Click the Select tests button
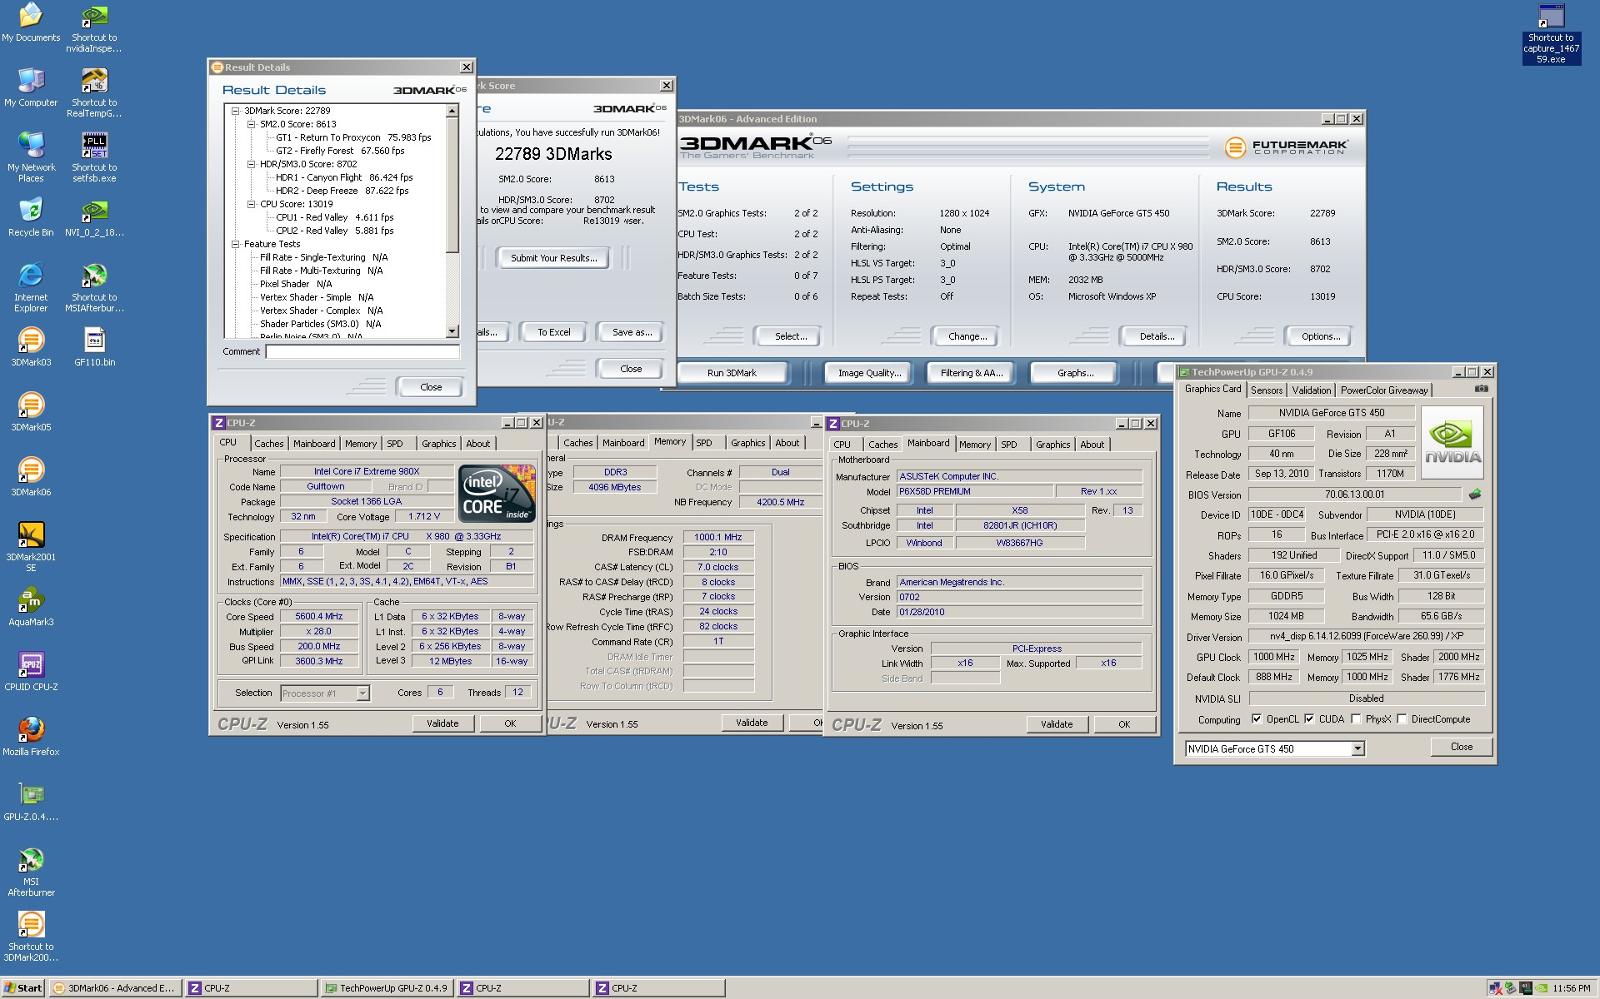Viewport: 1600px width, 999px height. pyautogui.click(x=790, y=336)
